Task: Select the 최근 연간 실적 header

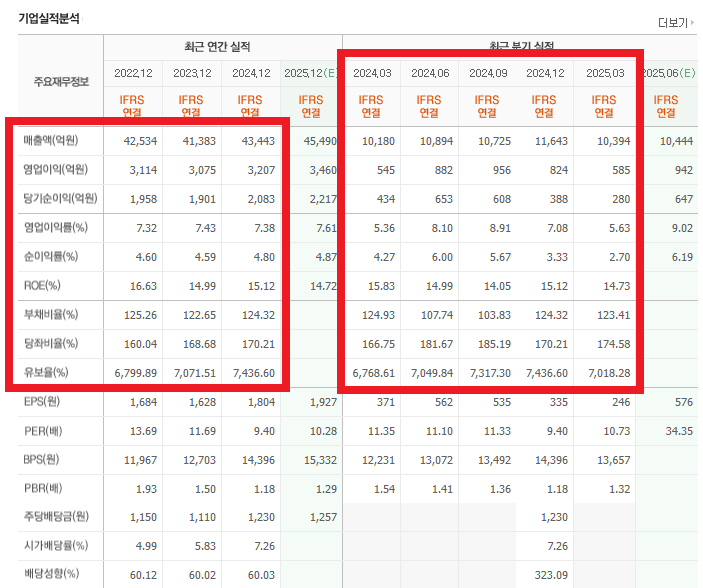Action: coord(217,47)
